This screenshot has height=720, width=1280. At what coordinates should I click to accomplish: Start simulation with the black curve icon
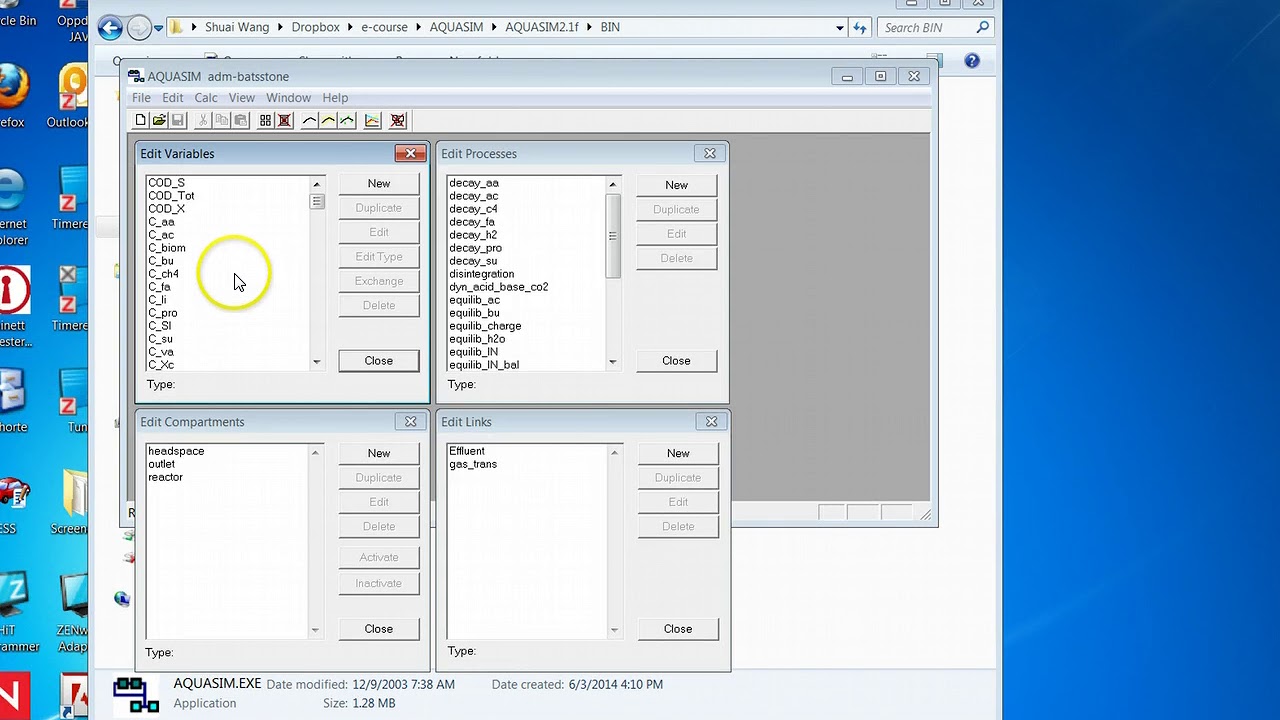310,120
